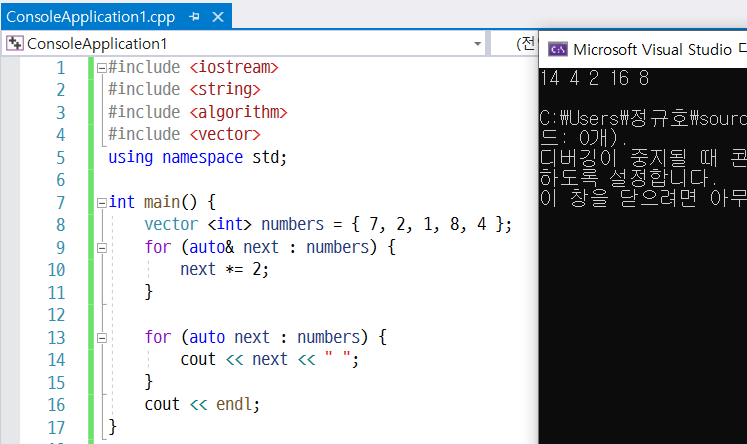Toggle pin on ConsoleApplication1.cpp tab
This screenshot has height=444, width=747.
pyautogui.click(x=194, y=17)
